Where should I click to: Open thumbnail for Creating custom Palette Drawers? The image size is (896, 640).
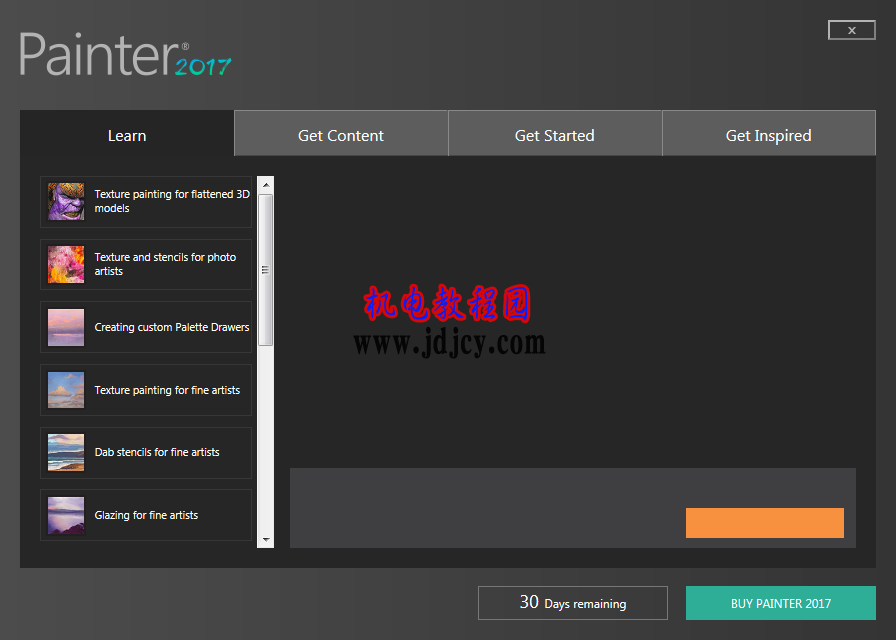click(x=66, y=327)
